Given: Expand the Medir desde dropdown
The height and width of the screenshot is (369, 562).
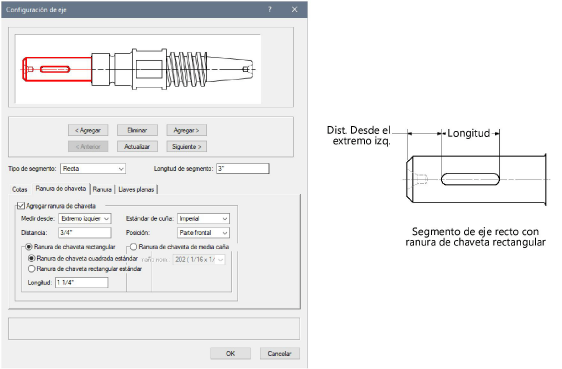Looking at the screenshot, I should point(85,219).
